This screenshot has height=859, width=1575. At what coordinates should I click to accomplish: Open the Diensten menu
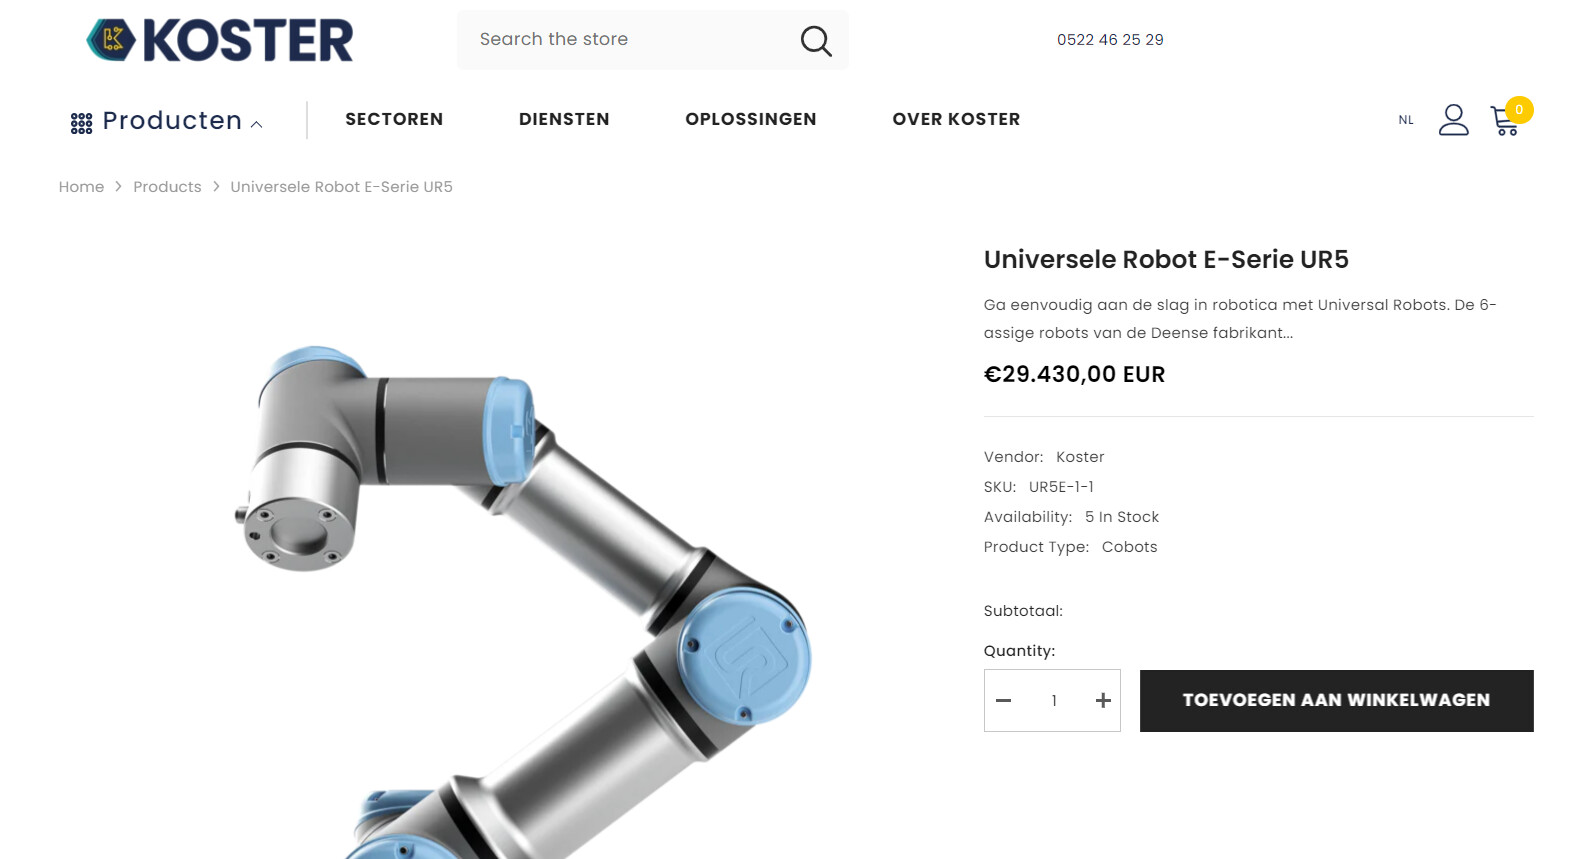564,119
